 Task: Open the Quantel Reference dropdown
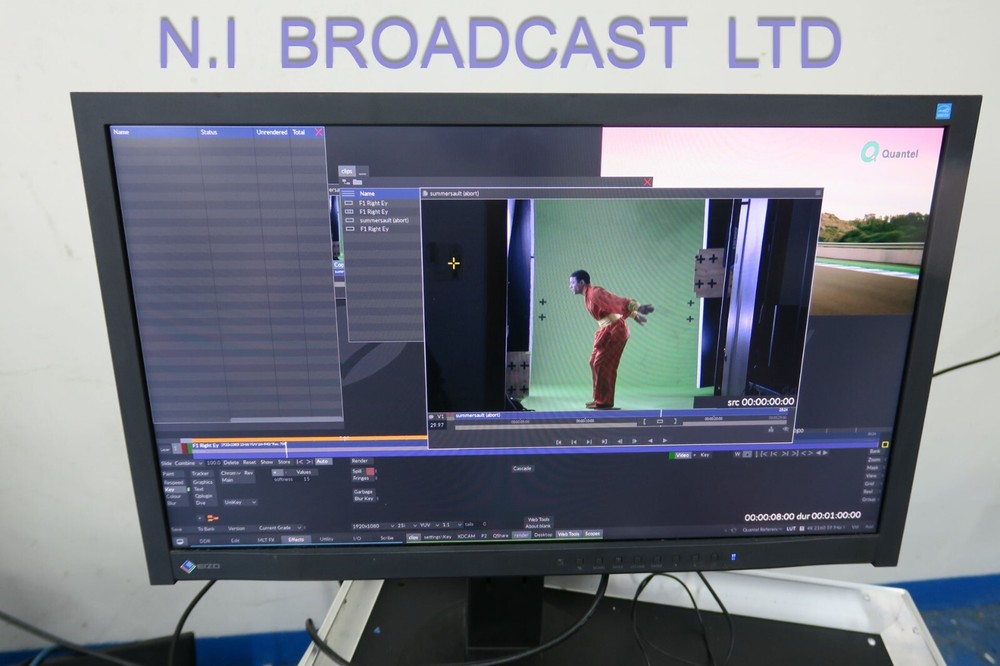tap(763, 529)
